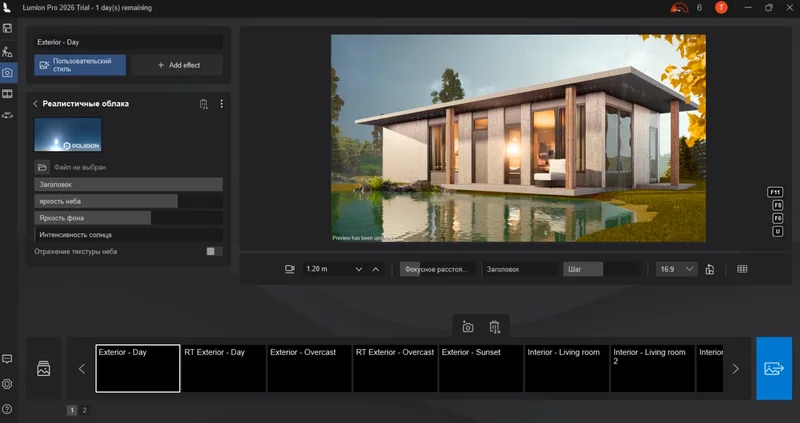Screen dimensions: 800x423
Task: Adjust the яркость неба slider
Action: (x=129, y=201)
